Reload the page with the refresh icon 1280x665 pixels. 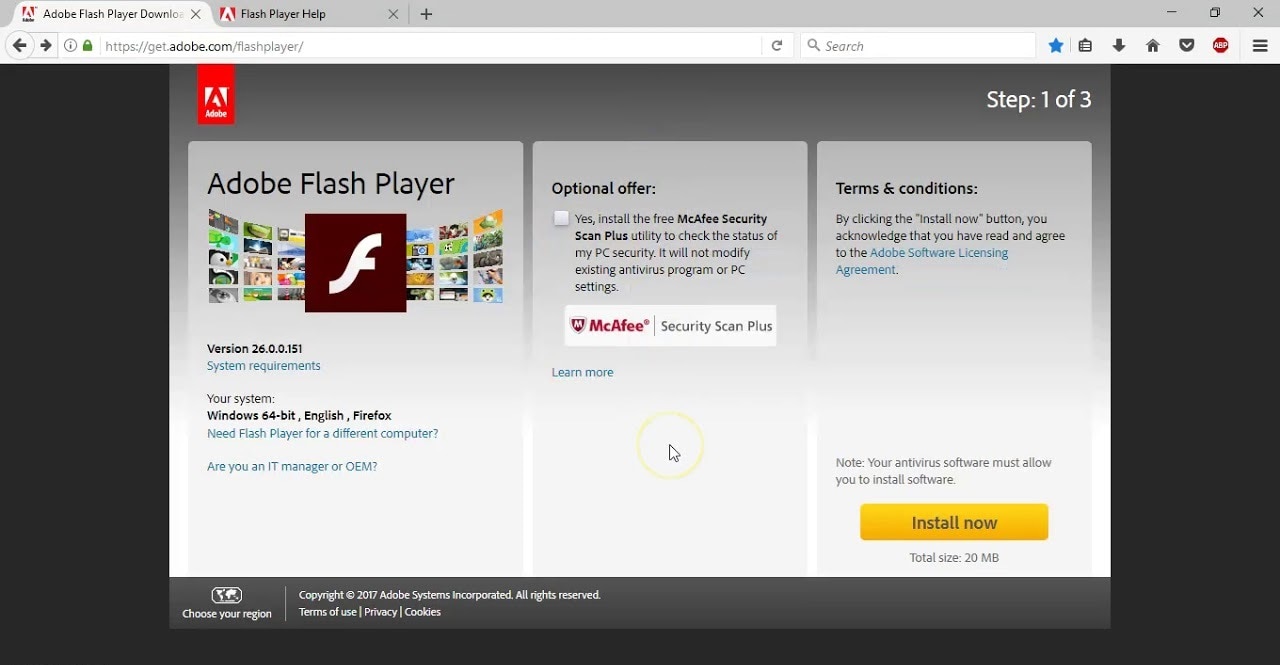776,46
